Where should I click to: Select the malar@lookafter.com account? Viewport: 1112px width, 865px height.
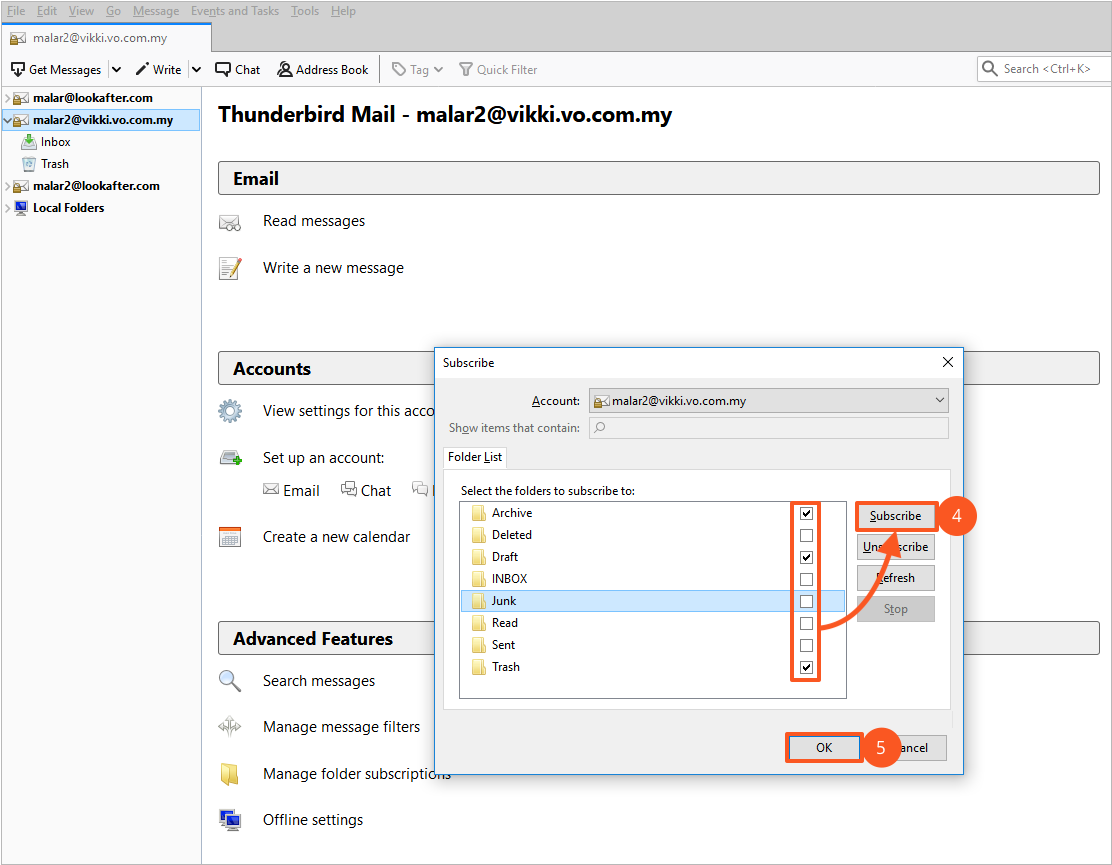[x=93, y=98]
